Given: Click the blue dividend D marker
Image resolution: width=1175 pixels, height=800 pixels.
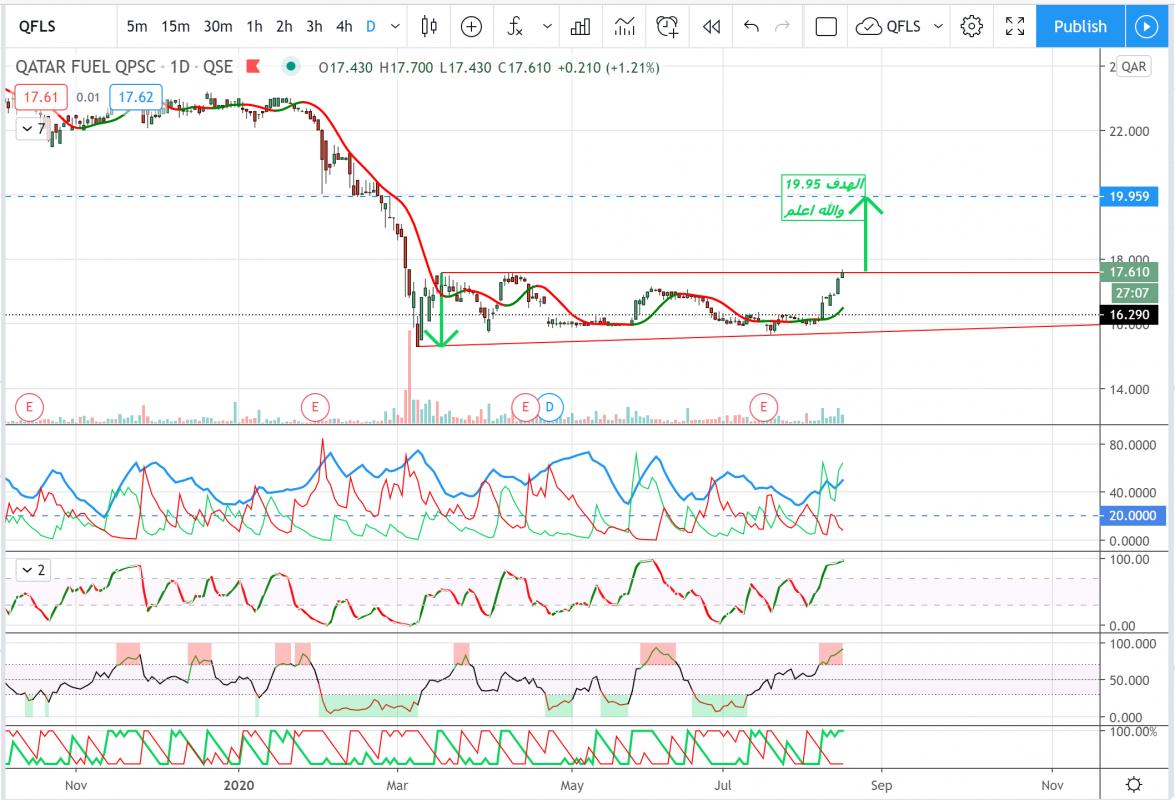Looking at the screenshot, I should tap(550, 407).
